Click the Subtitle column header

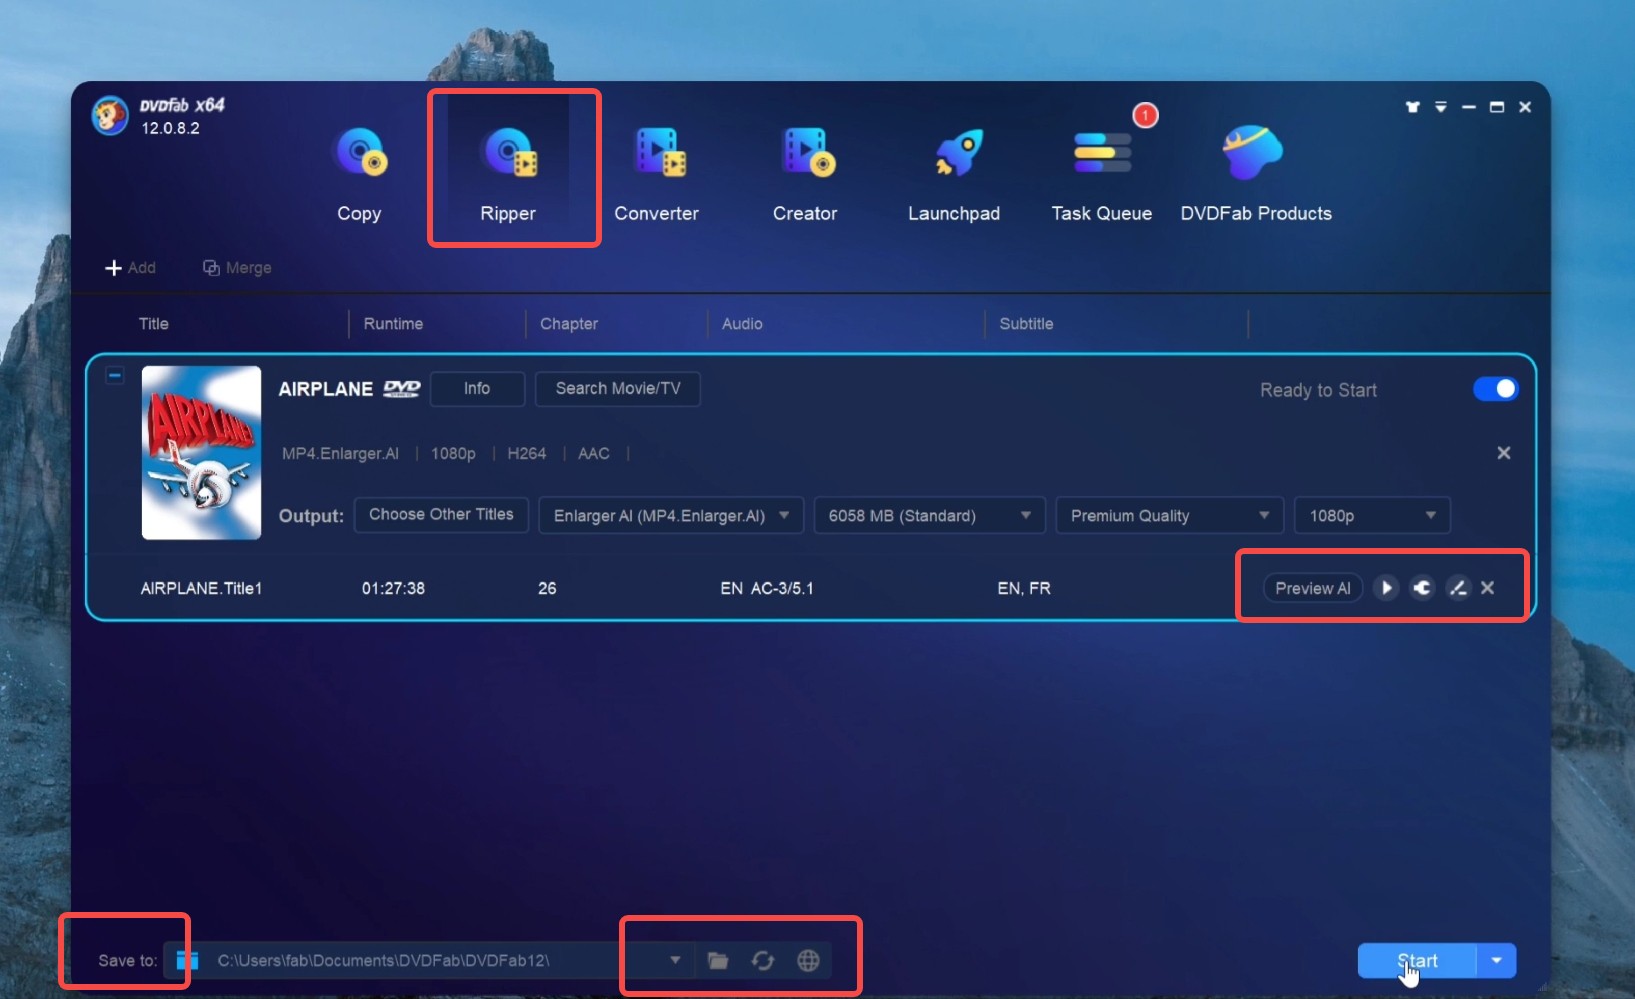tap(1026, 324)
